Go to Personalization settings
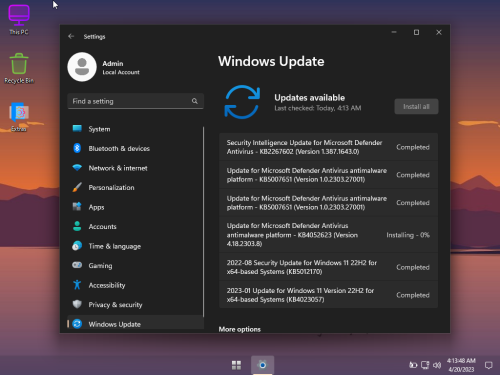The height and width of the screenshot is (375, 500). [x=135, y=187]
